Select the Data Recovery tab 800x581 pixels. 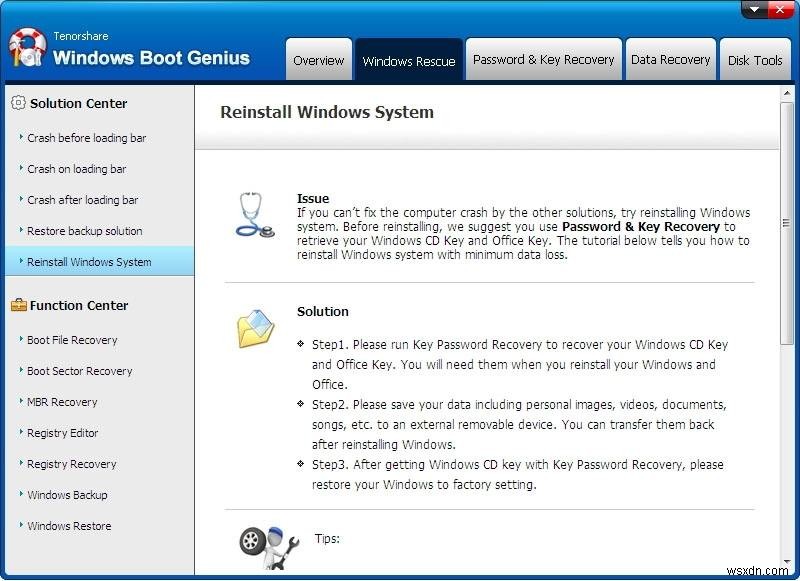click(x=670, y=60)
